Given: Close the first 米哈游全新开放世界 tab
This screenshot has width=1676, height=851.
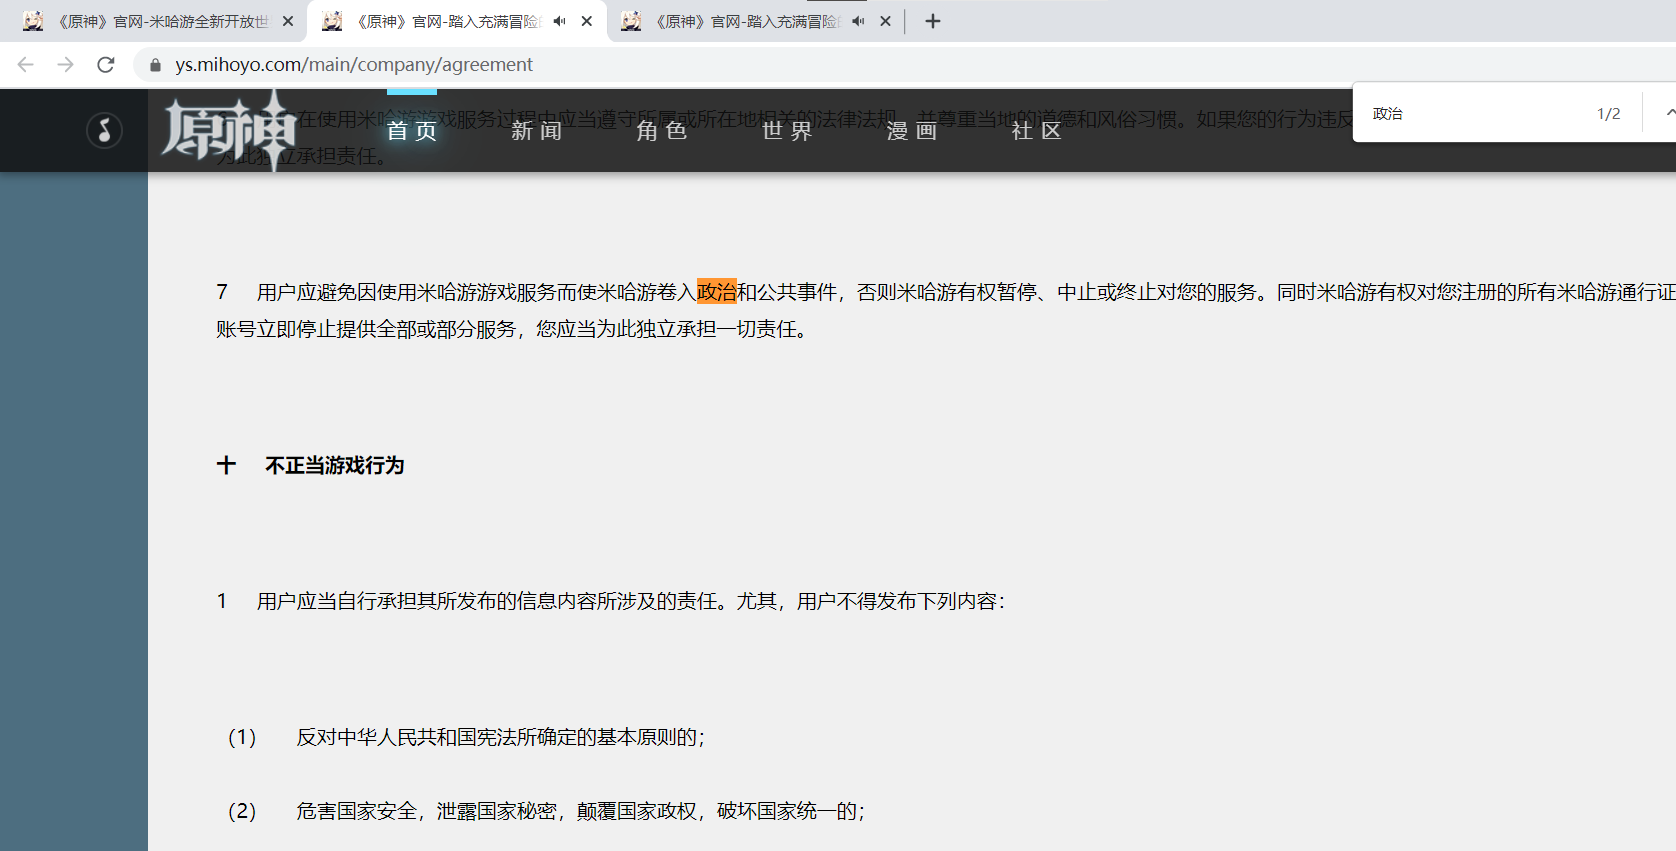Looking at the screenshot, I should coord(288,21).
